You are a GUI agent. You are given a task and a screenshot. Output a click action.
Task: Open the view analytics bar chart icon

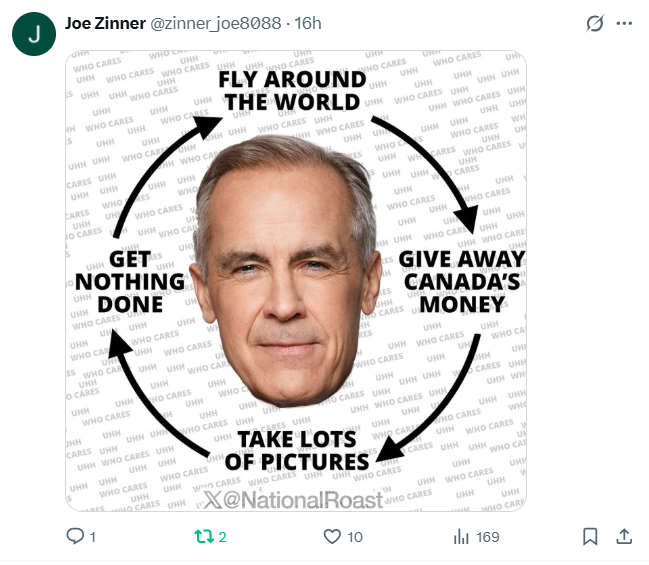(x=462, y=537)
